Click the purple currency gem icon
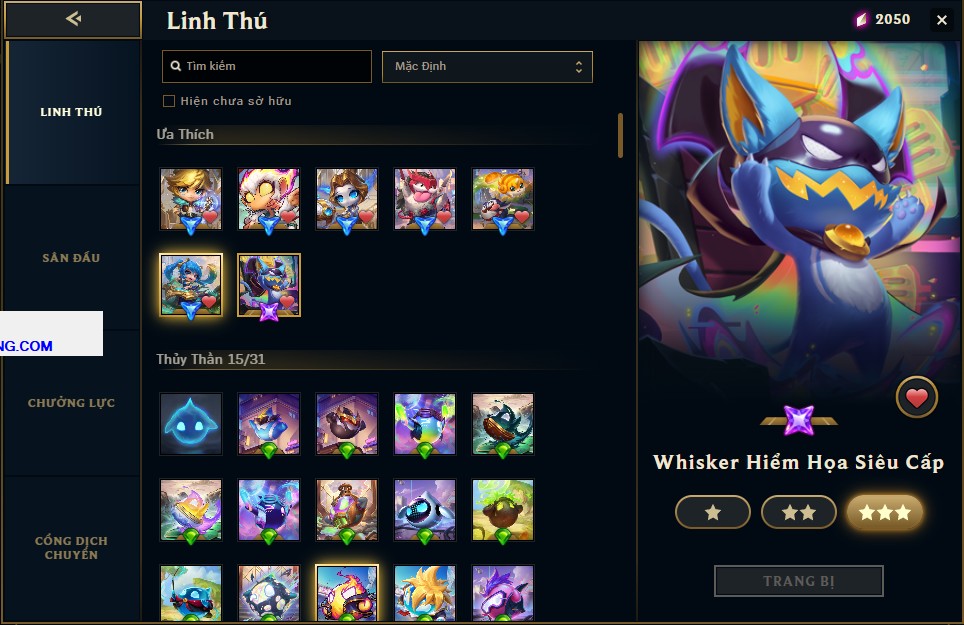The image size is (964, 625). [861, 20]
